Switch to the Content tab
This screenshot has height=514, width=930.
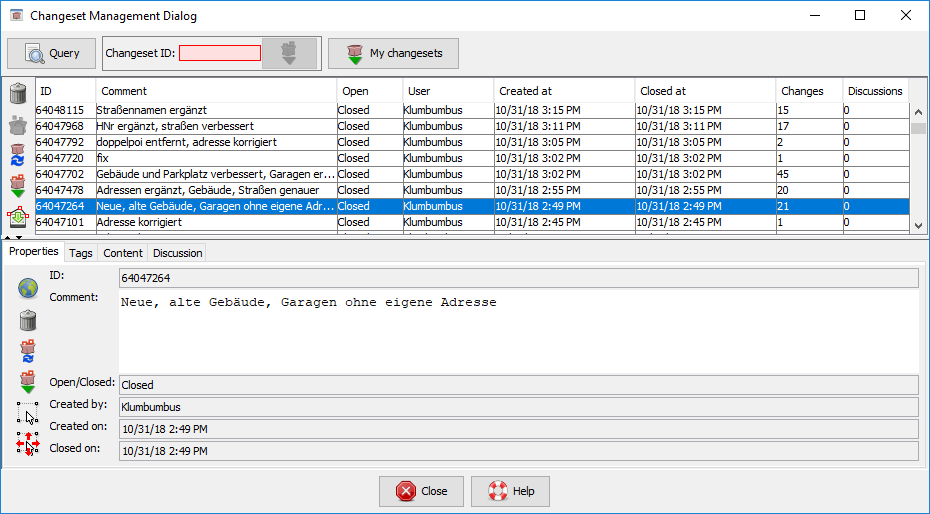pyautogui.click(x=123, y=253)
